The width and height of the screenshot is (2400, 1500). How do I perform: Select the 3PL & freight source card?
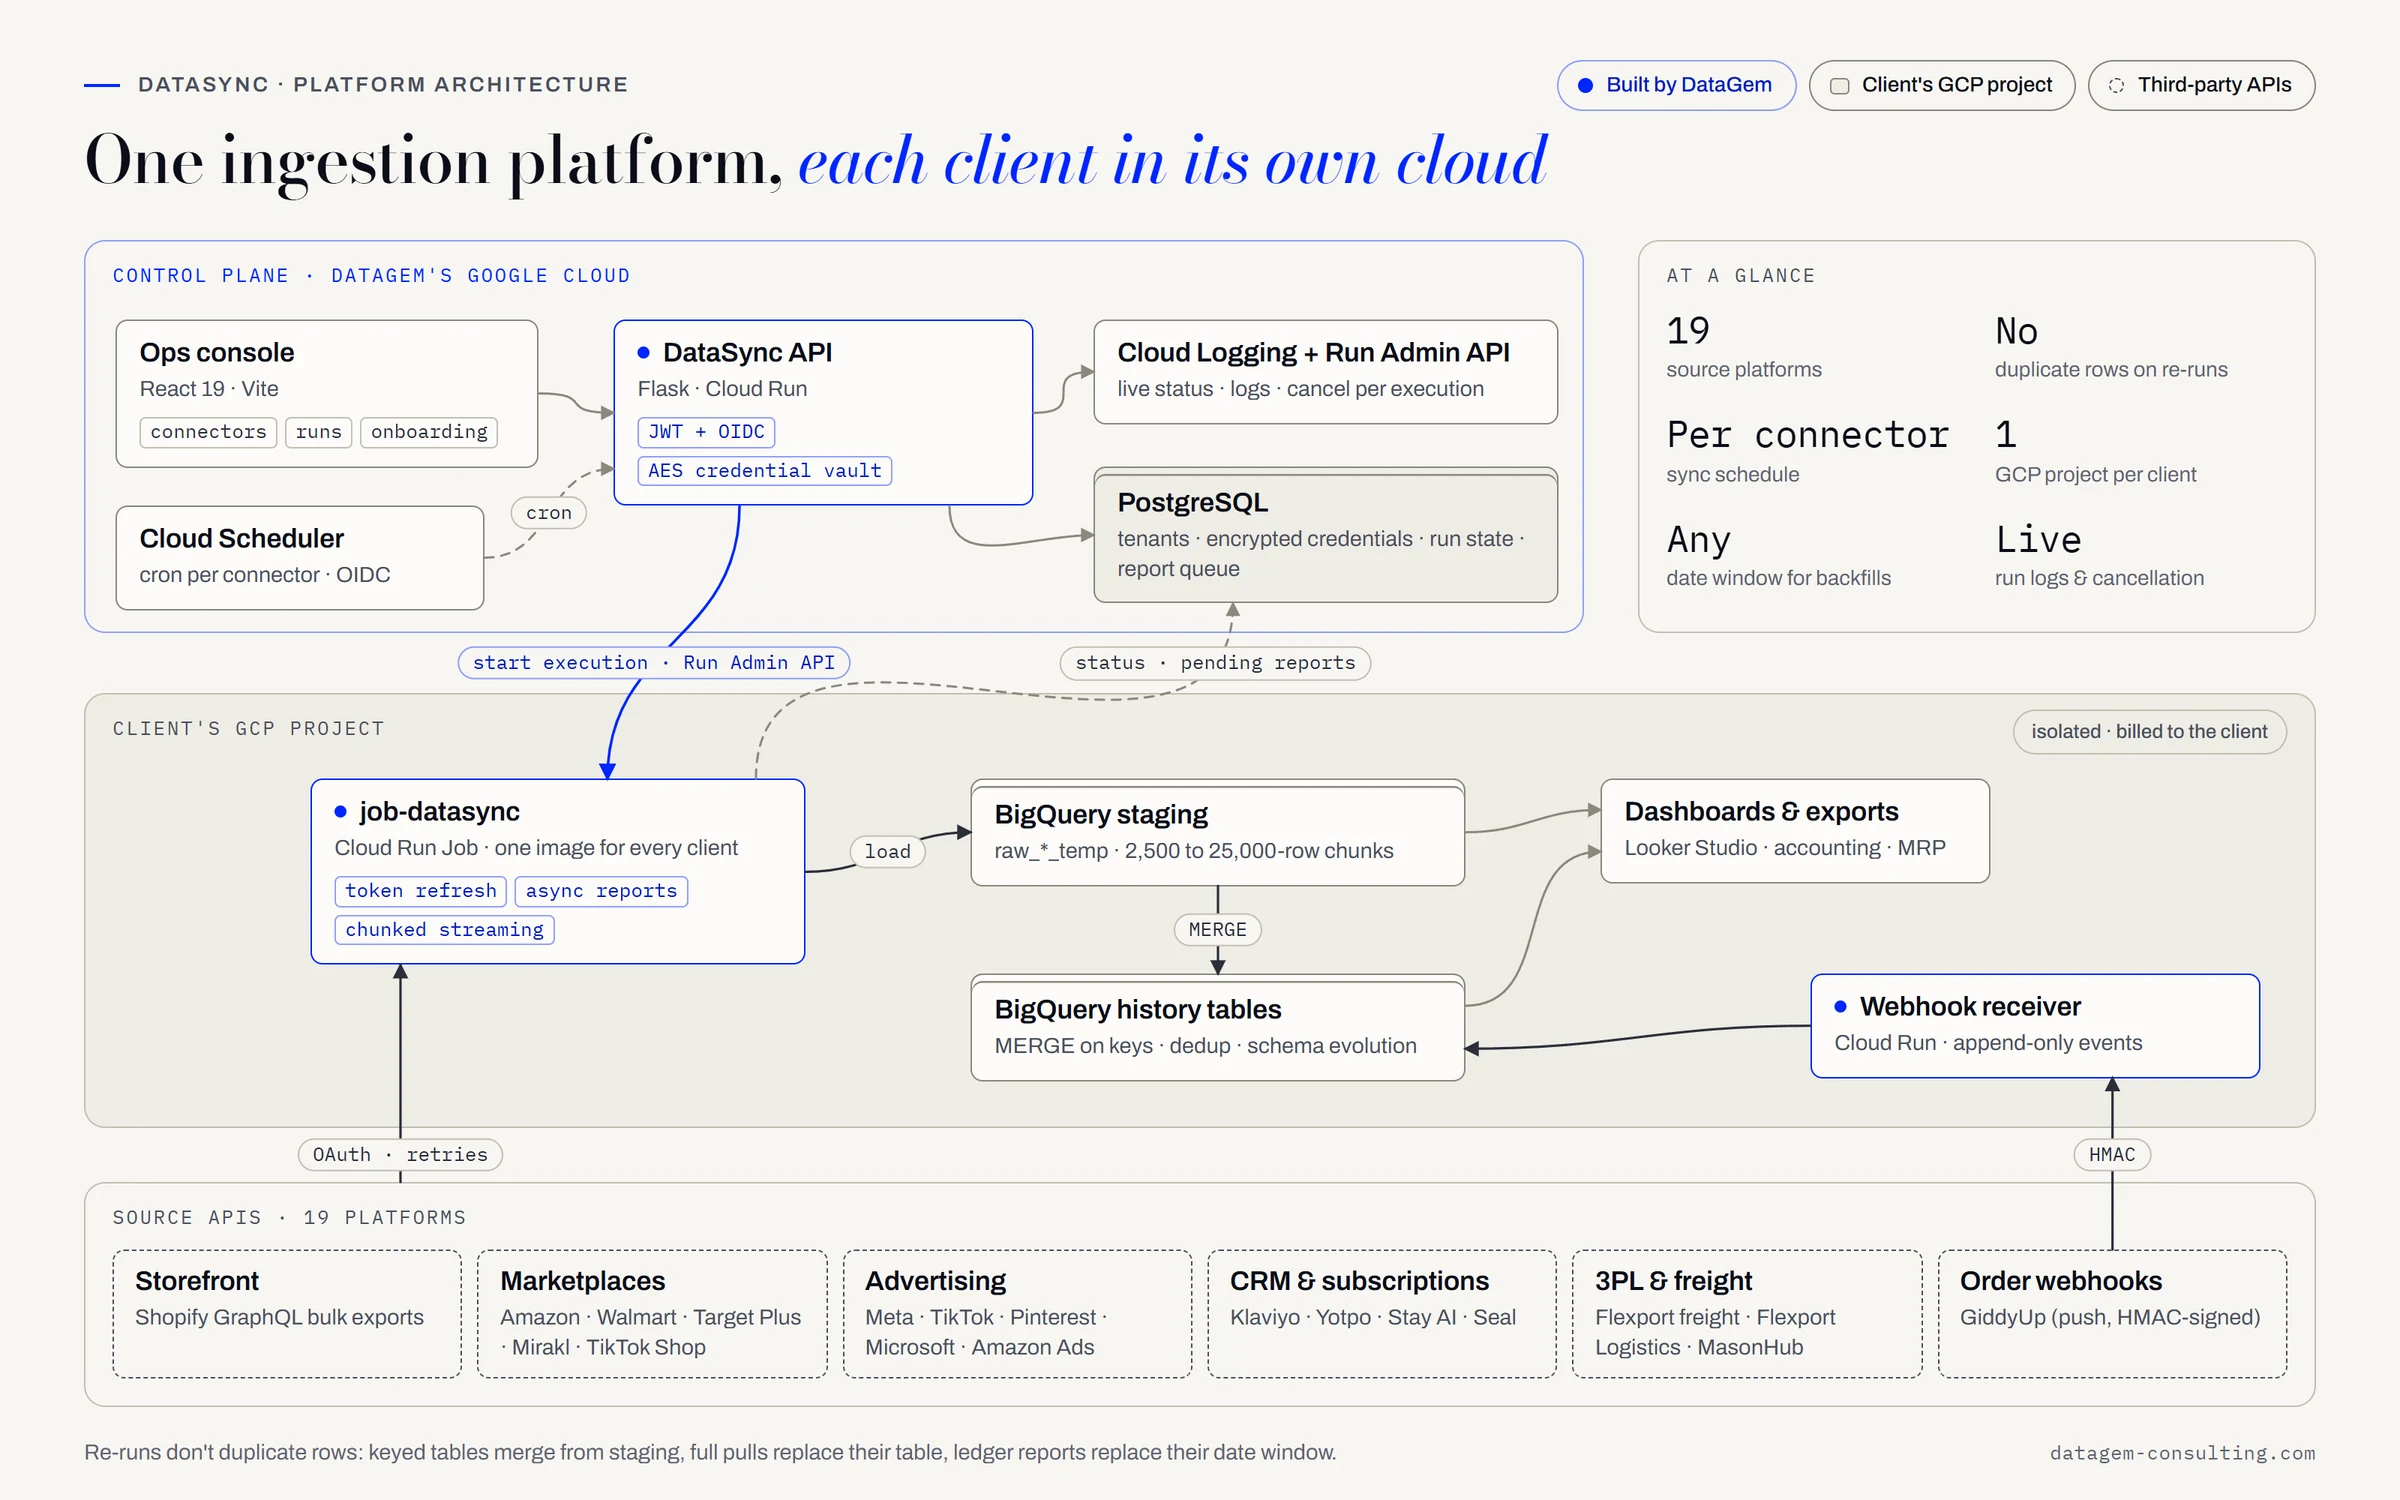1747,1314
